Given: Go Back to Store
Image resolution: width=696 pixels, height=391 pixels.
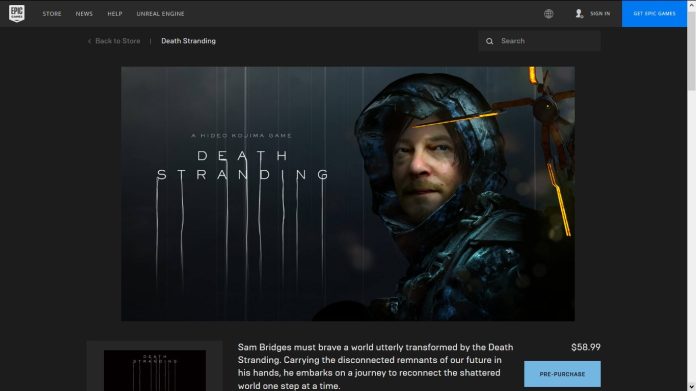Looking at the screenshot, I should pyautogui.click(x=118, y=41).
